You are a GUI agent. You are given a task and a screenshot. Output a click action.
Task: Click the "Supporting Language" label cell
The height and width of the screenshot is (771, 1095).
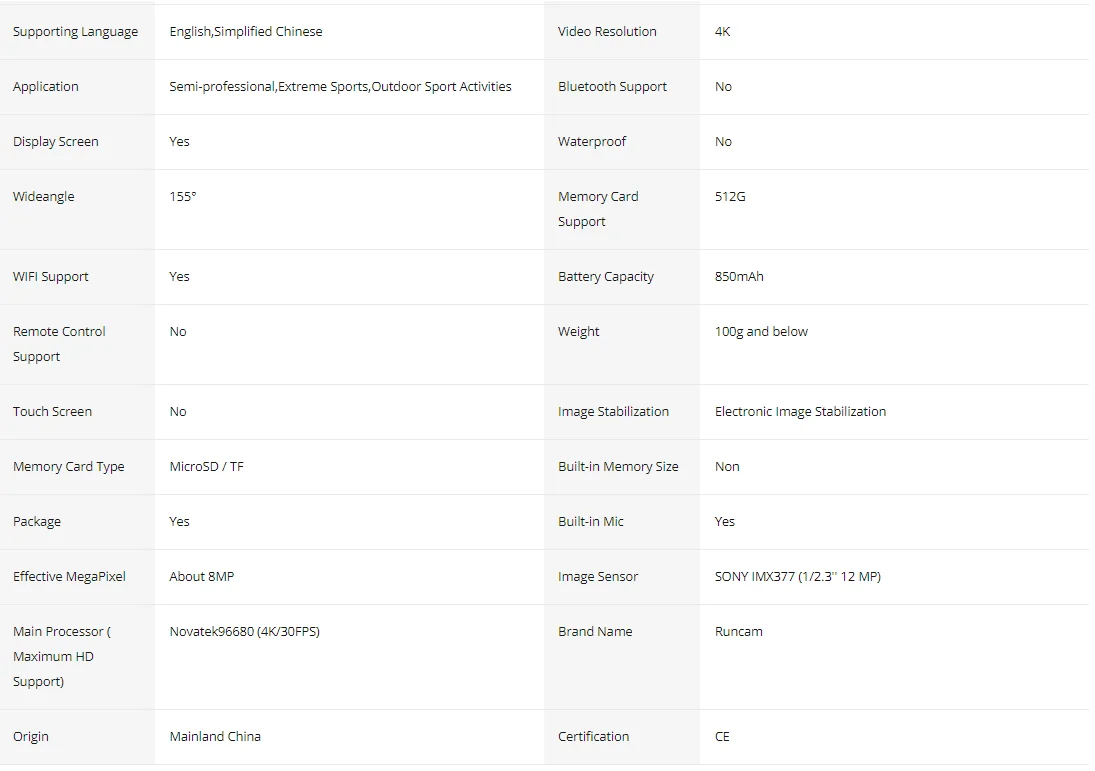pos(75,32)
